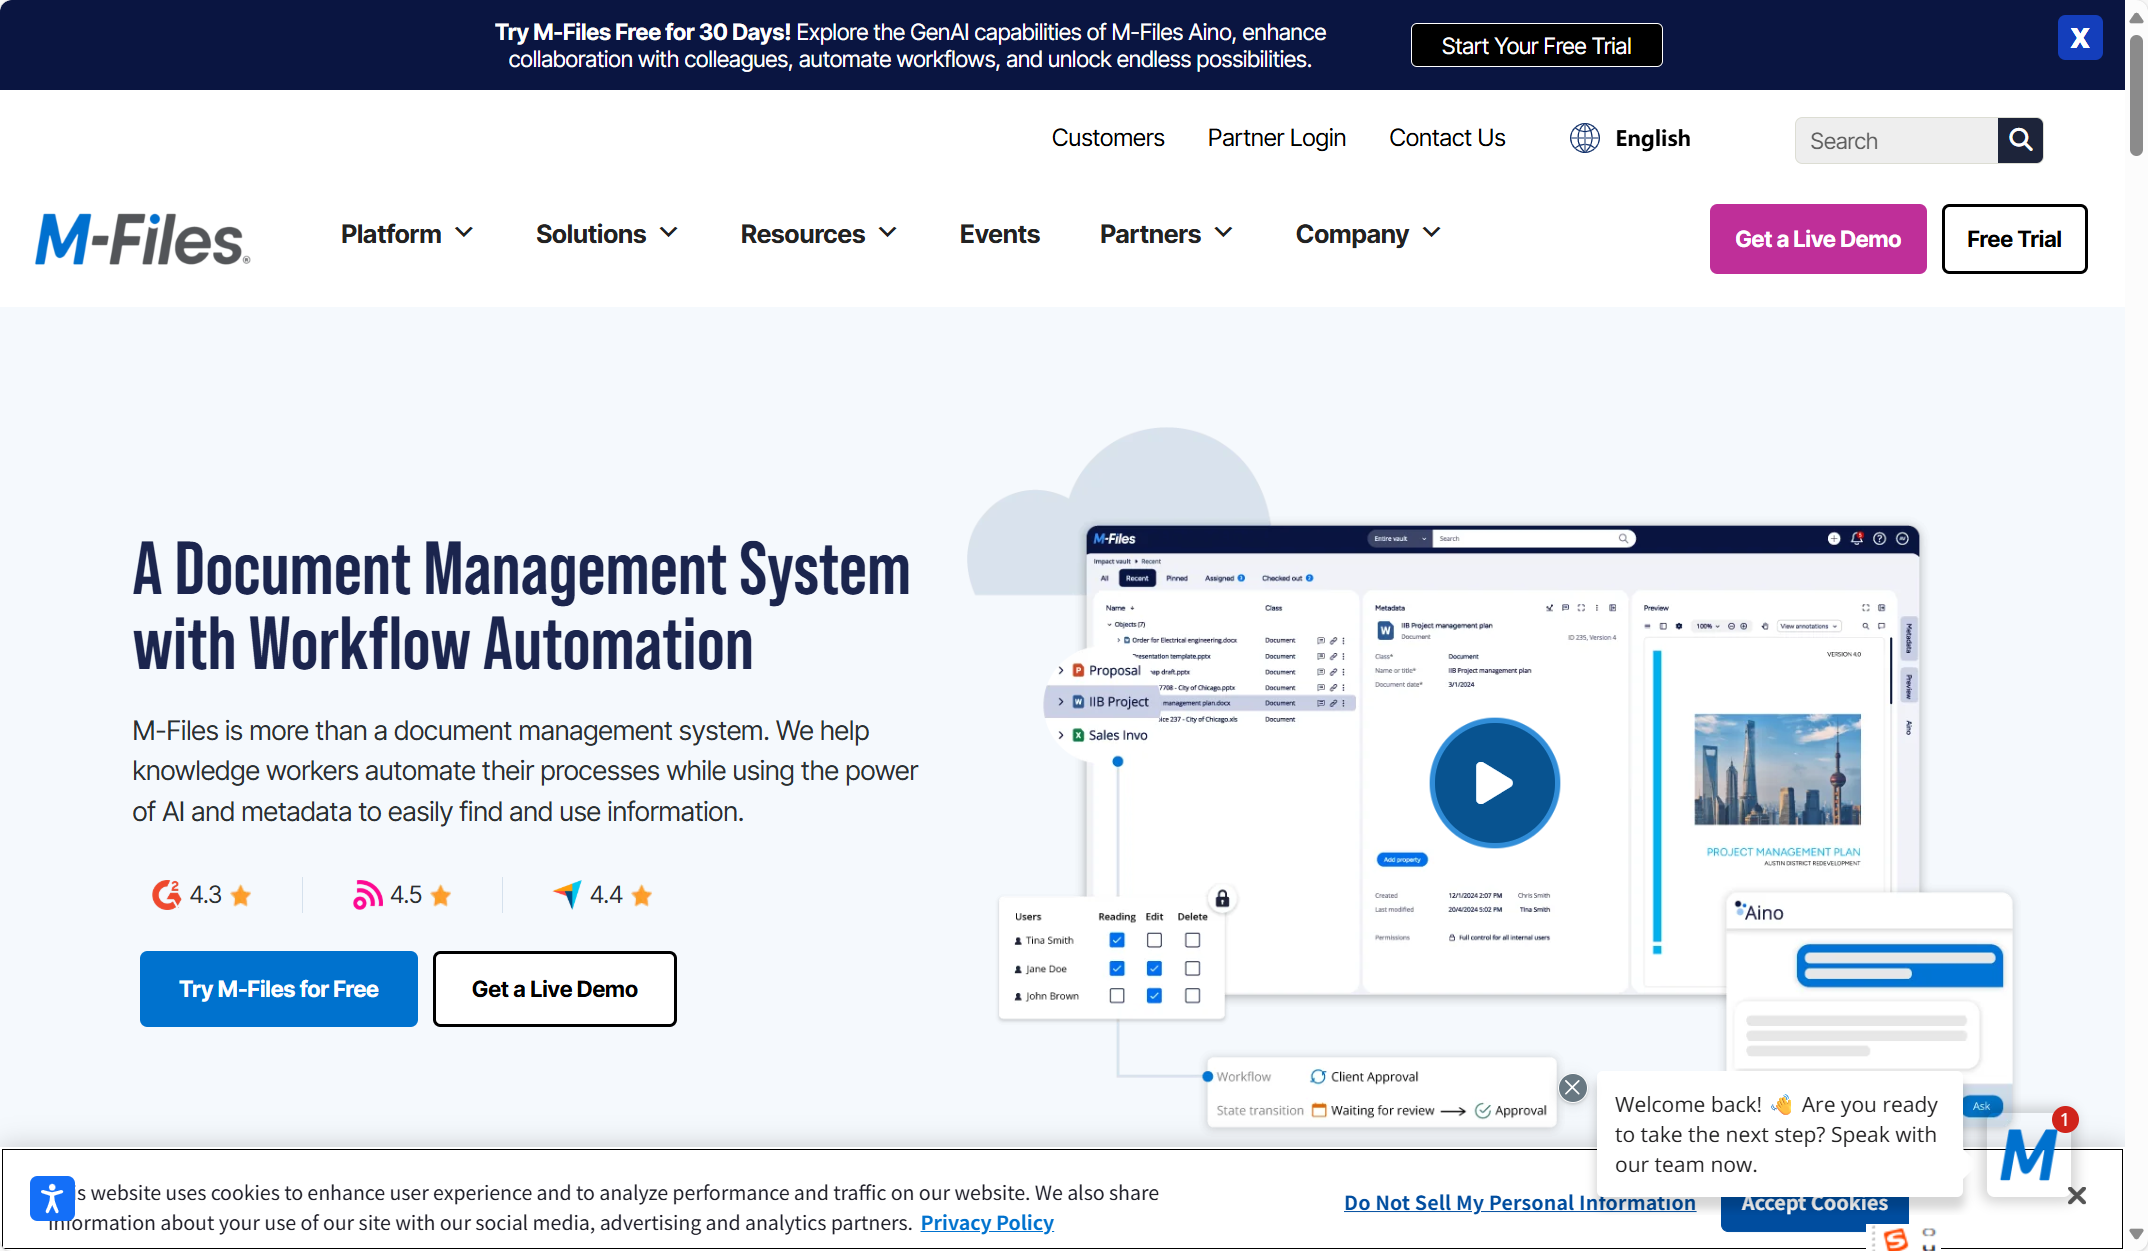Image resolution: width=2148 pixels, height=1251 pixels.
Task: Go to Partner Login
Action: click(x=1276, y=138)
